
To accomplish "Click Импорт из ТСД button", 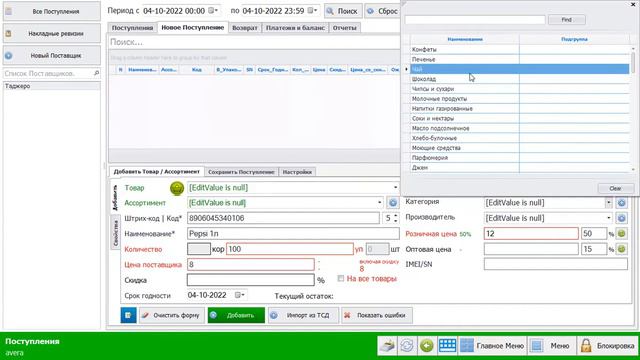I will [x=303, y=315].
